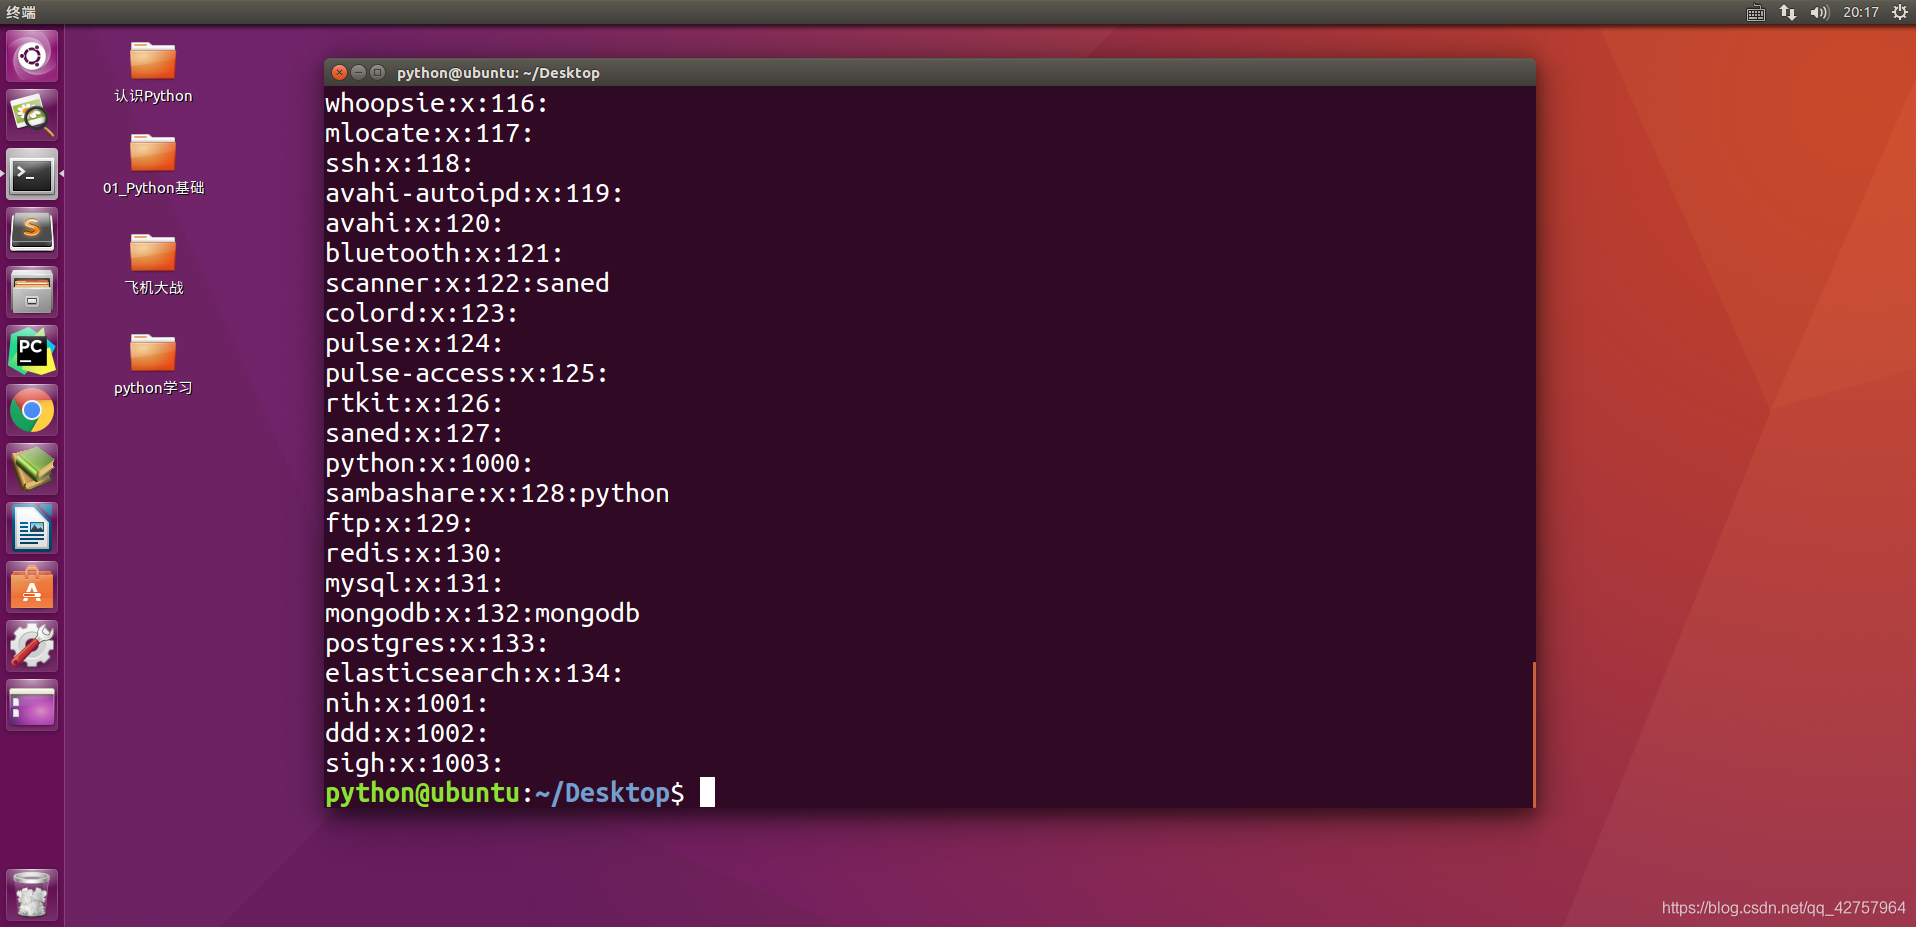
Task: Click the line redis:x:130:
Action: tap(414, 553)
